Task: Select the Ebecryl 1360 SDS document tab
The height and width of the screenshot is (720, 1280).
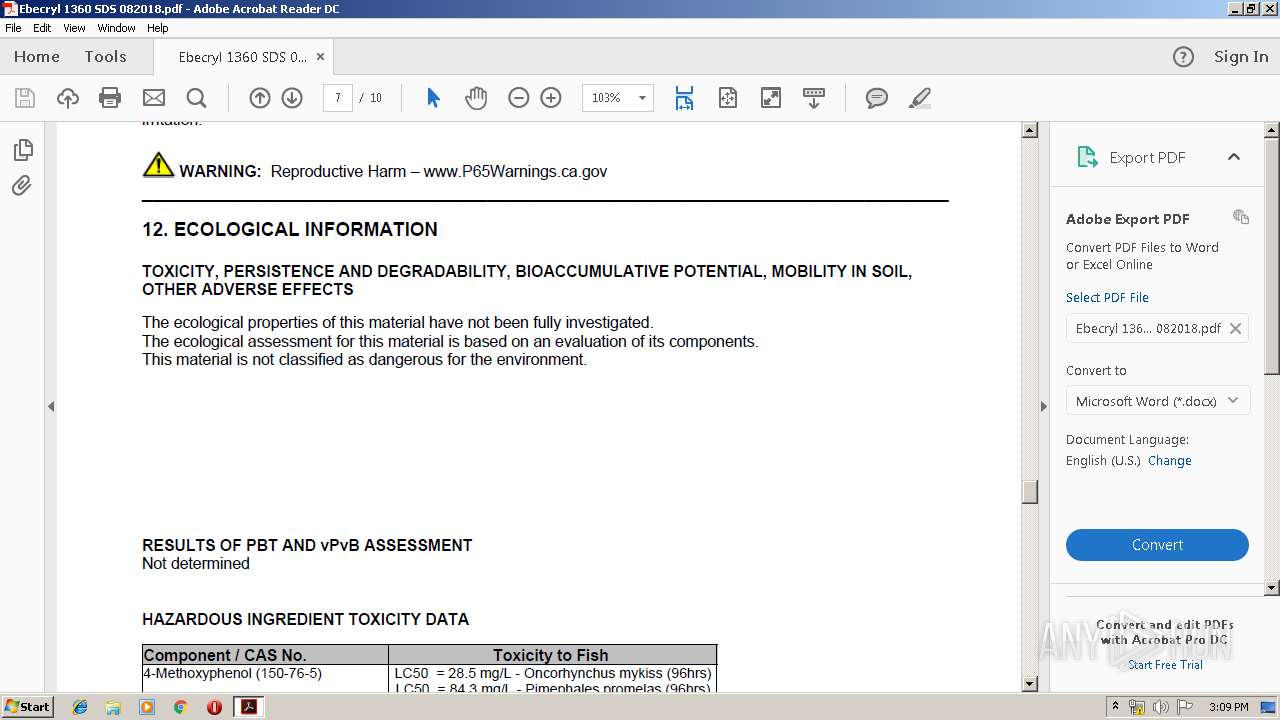Action: pyautogui.click(x=243, y=57)
